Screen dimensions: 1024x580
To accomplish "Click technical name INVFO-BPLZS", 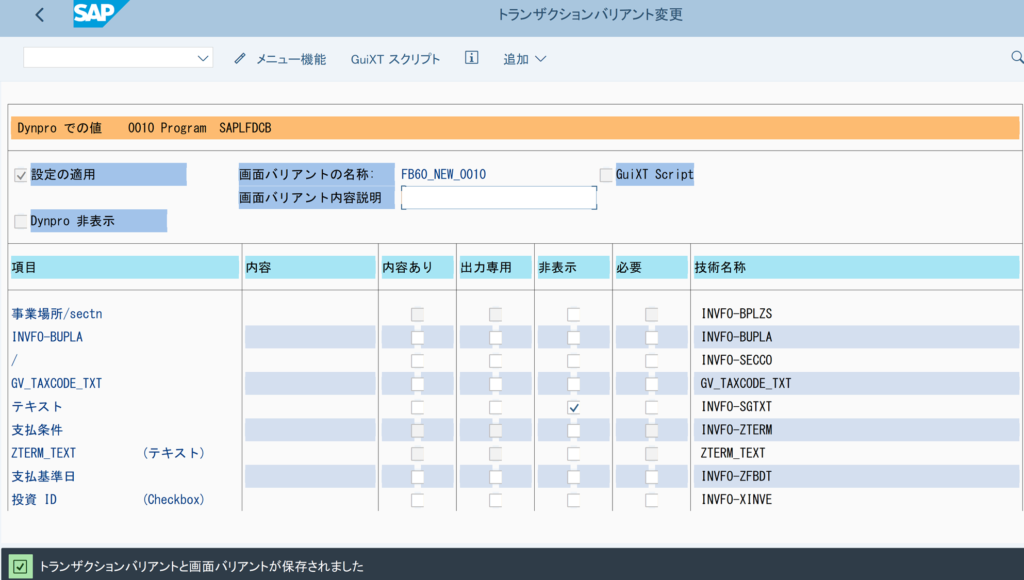I will tap(737, 314).
